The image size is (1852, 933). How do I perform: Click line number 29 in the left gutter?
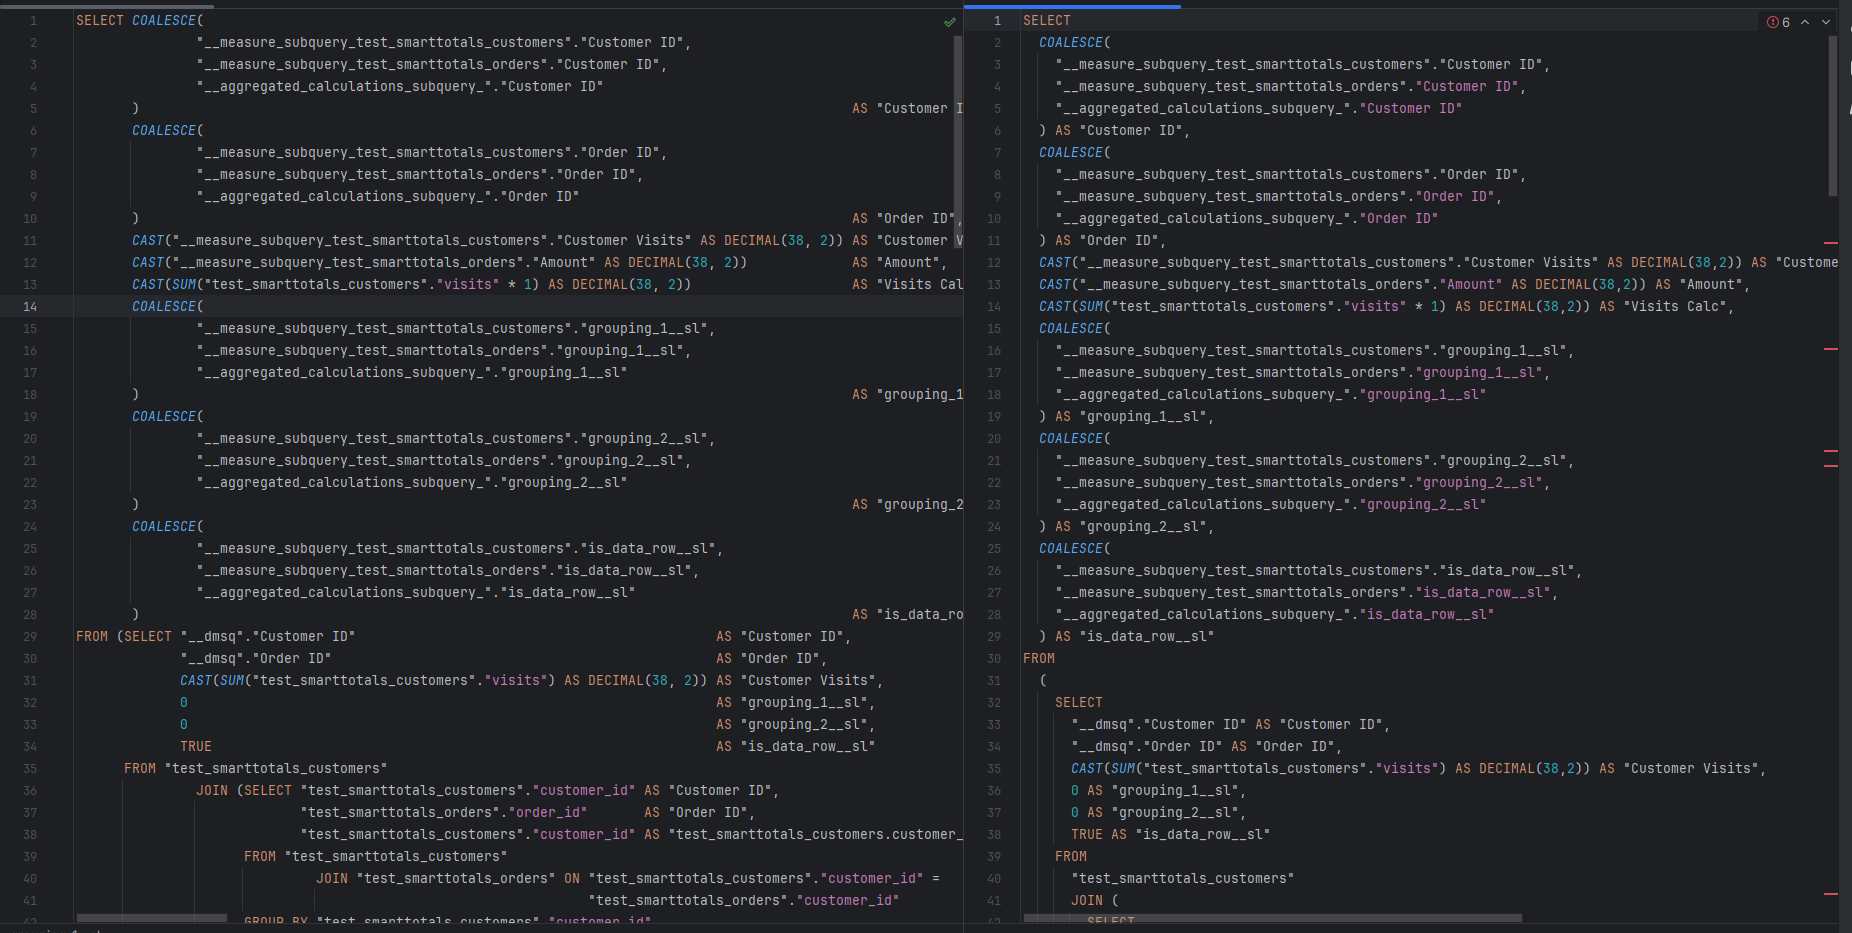(x=30, y=637)
